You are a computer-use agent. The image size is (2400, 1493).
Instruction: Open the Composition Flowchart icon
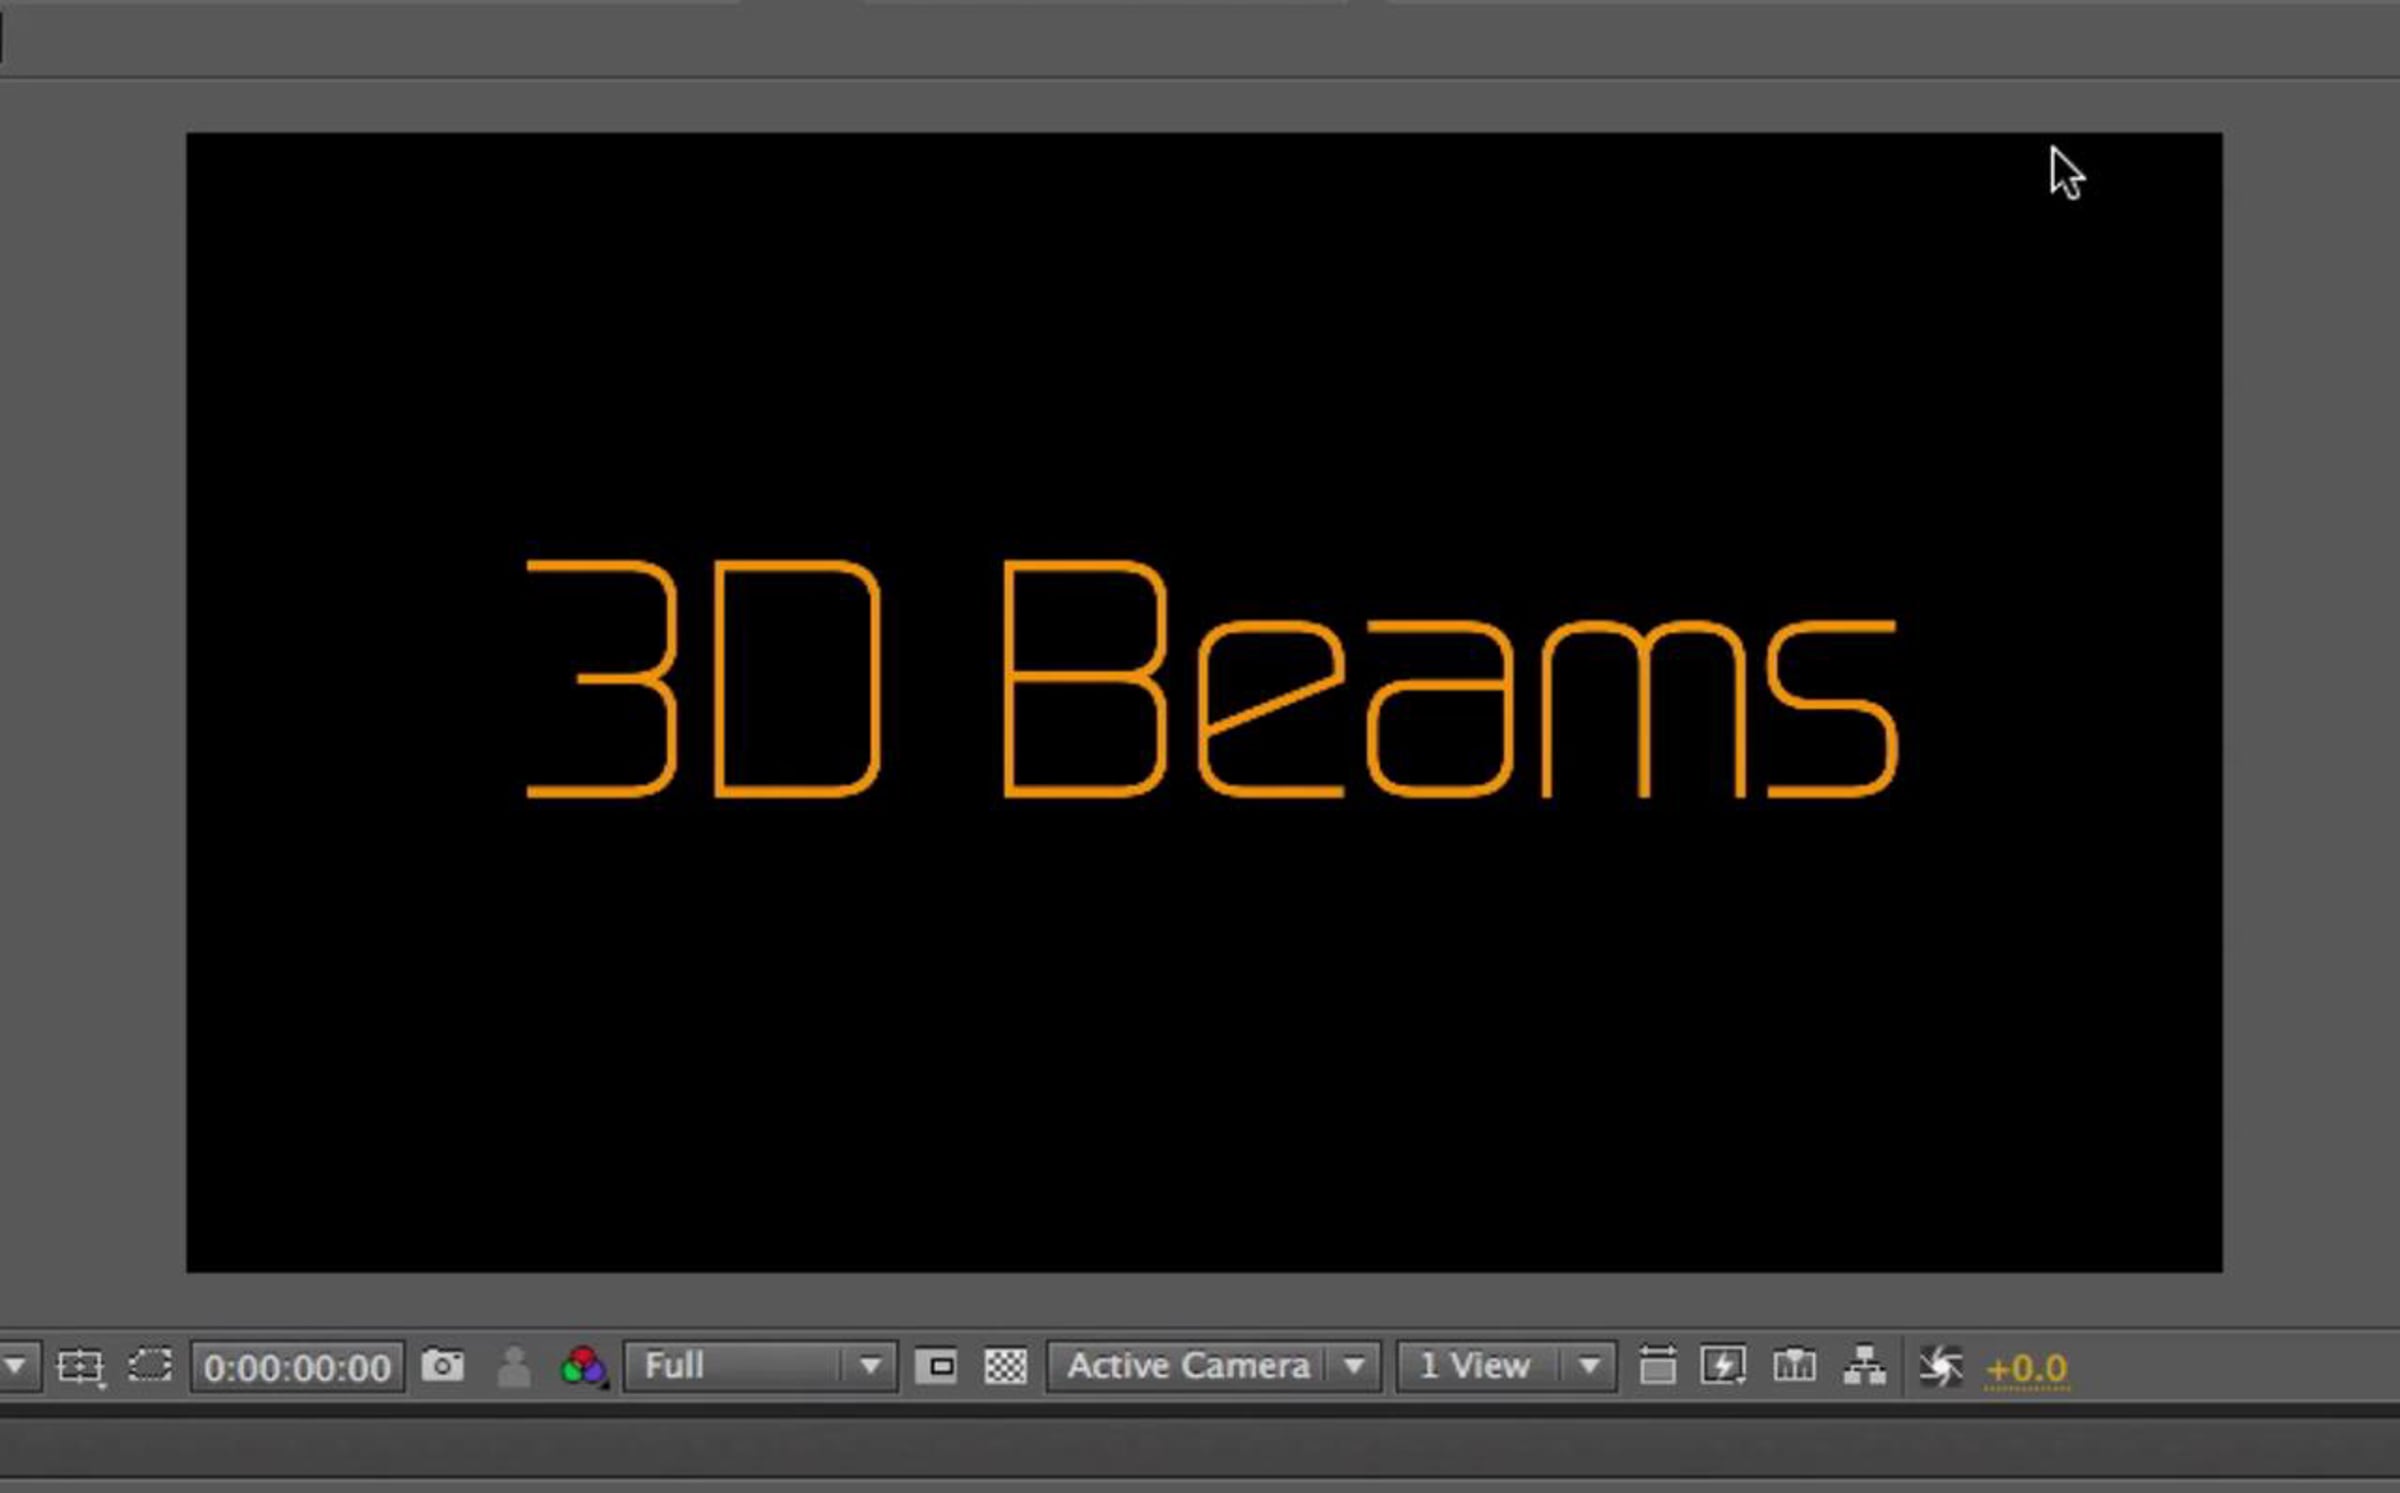[x=1864, y=1366]
